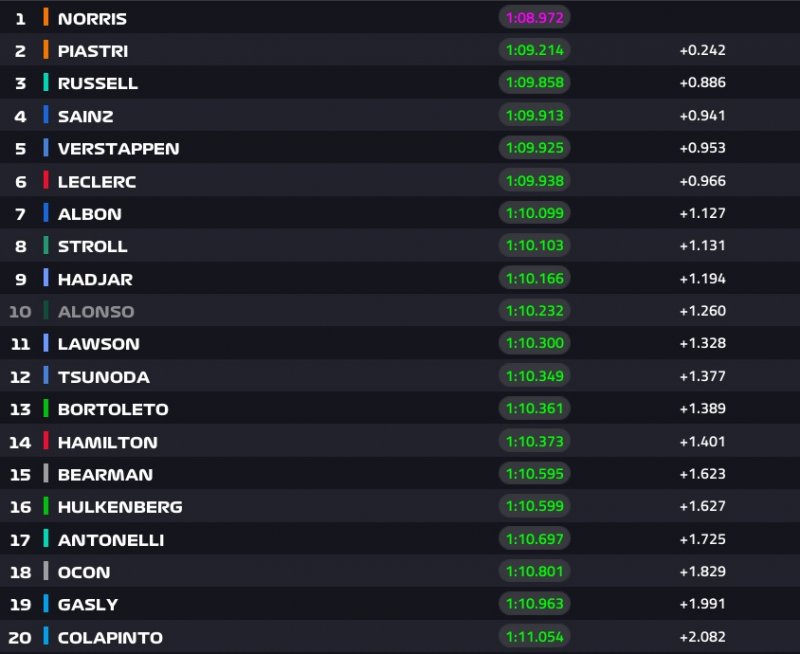Click the grey team bar beside OCON

tap(46, 571)
